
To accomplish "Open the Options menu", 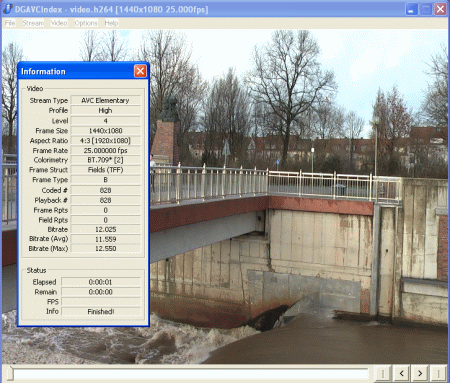I will [86, 23].
